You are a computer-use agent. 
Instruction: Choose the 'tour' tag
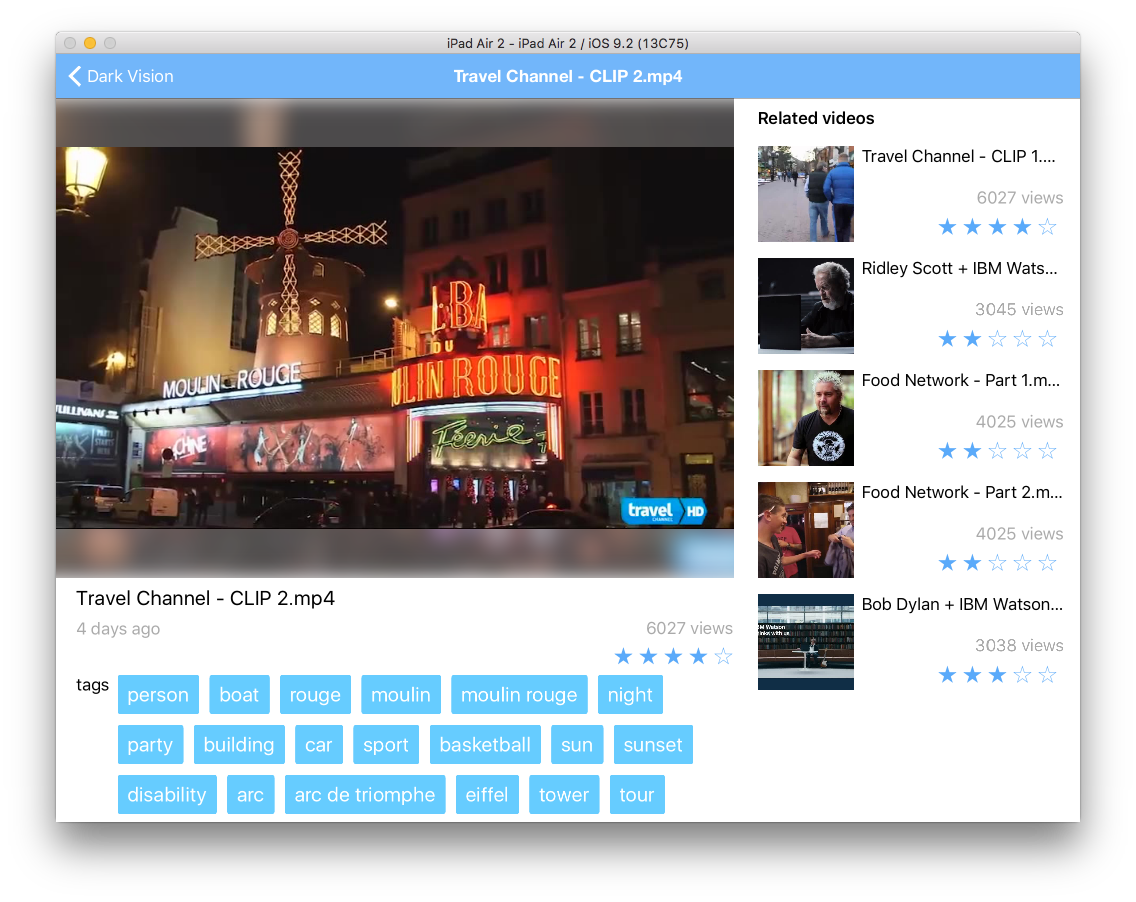tap(637, 795)
